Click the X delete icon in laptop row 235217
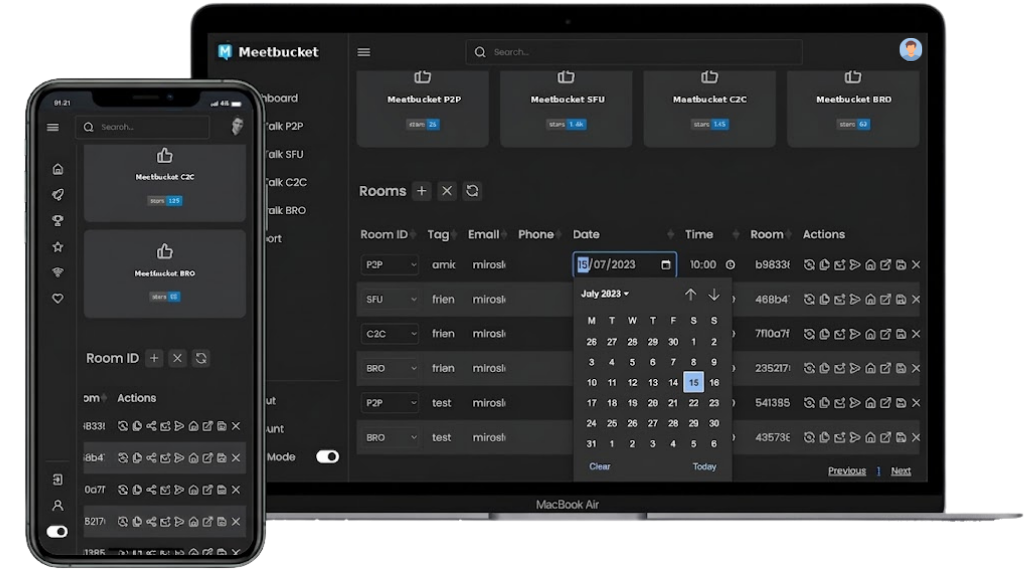The height and width of the screenshot is (576, 1024). 916,368
